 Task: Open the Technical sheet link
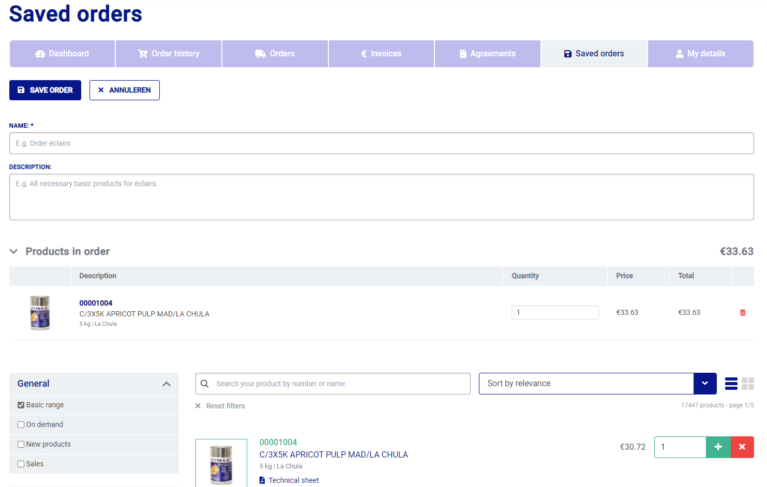[x=293, y=480]
